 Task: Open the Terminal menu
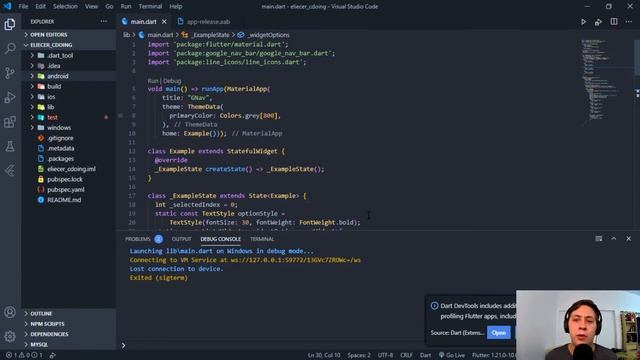[150, 7]
